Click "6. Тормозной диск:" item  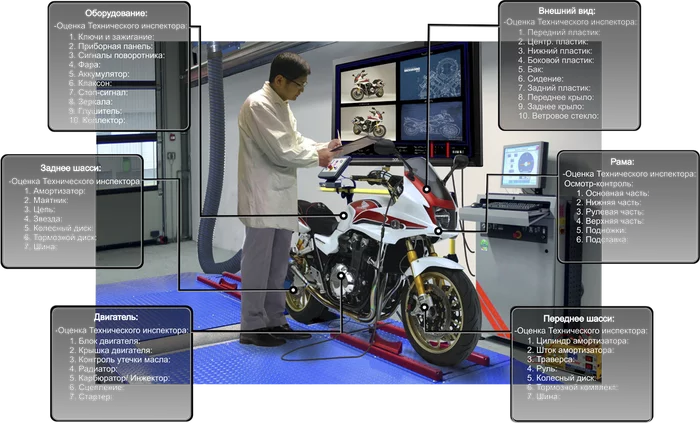(x=60, y=237)
